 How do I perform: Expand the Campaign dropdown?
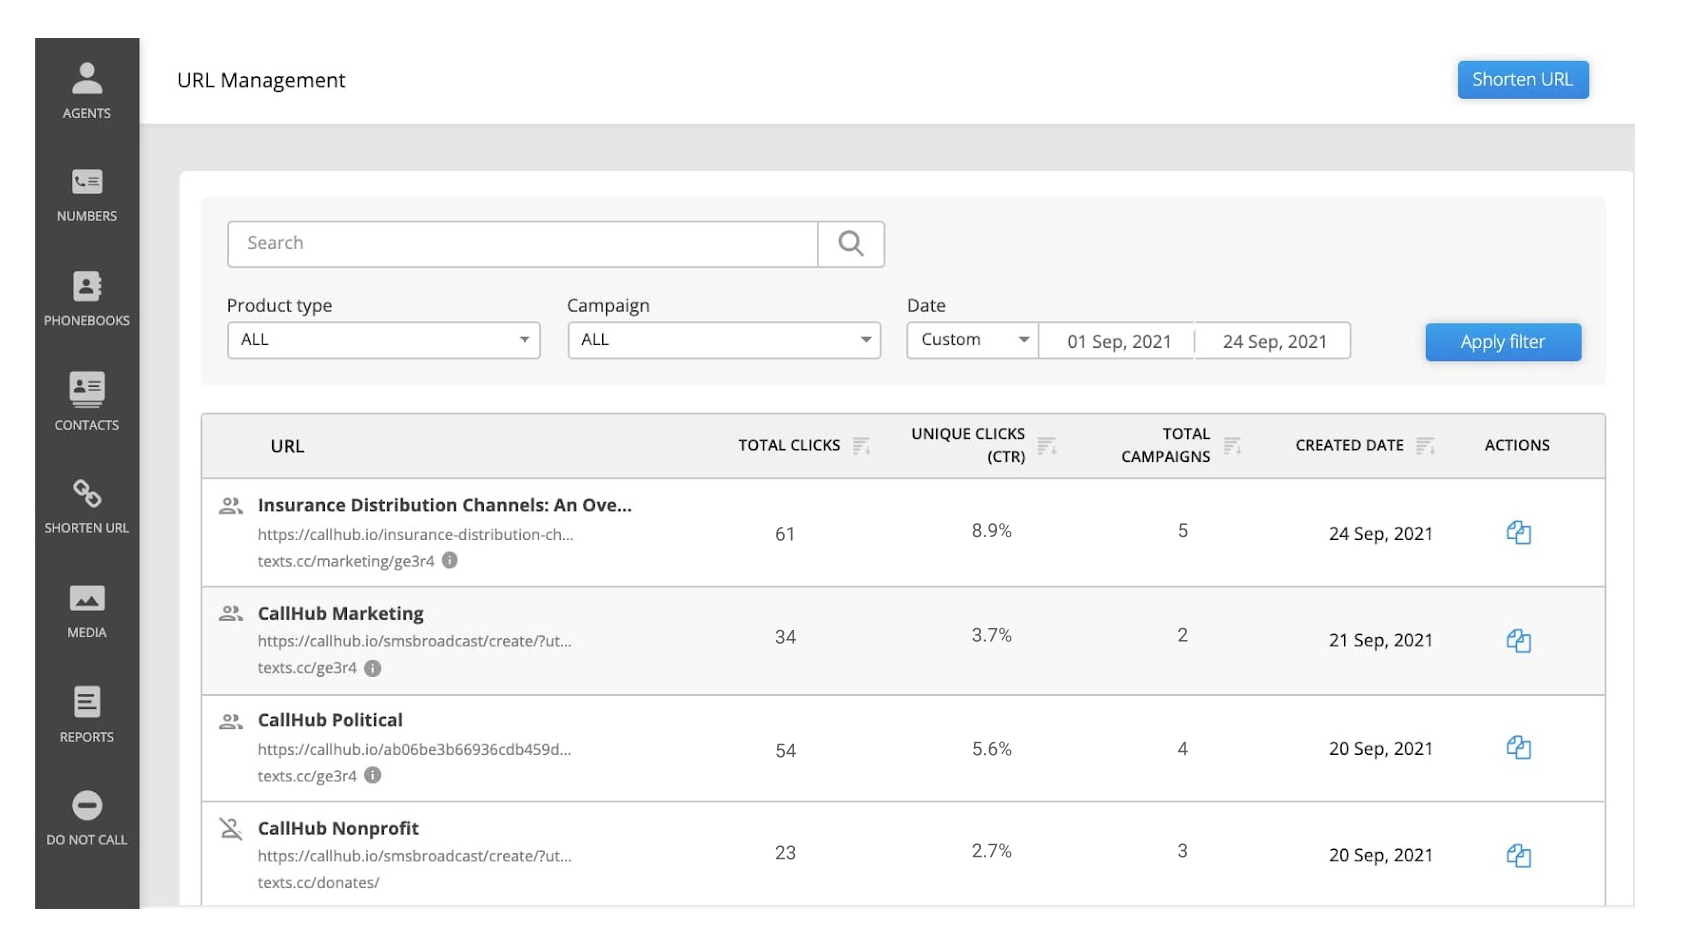pyautogui.click(x=724, y=340)
